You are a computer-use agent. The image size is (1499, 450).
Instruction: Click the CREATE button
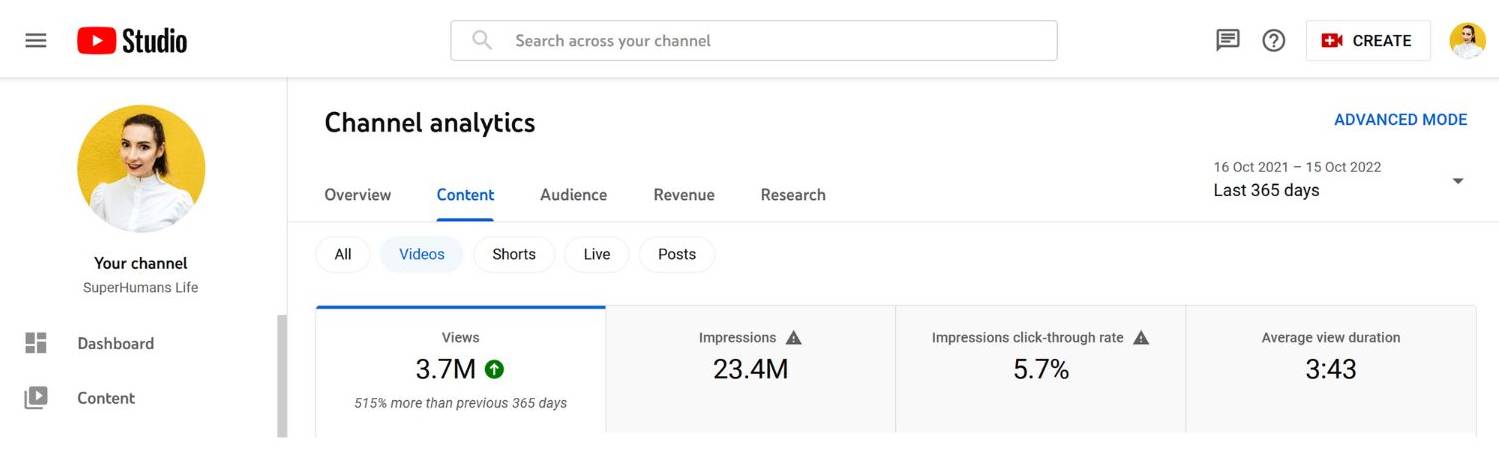click(x=1367, y=41)
